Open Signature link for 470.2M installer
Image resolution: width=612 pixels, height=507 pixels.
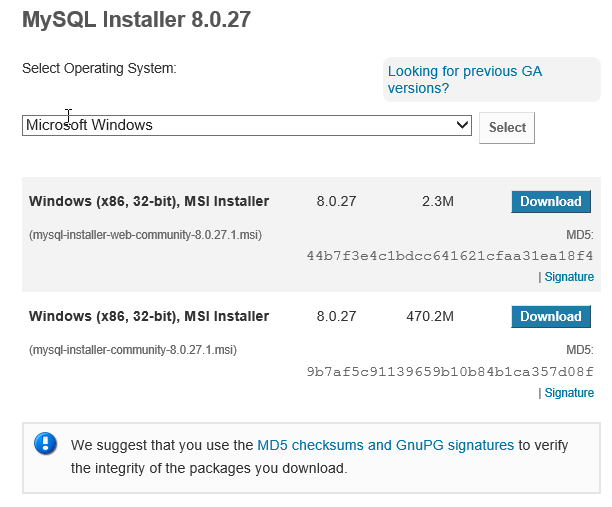tap(569, 393)
